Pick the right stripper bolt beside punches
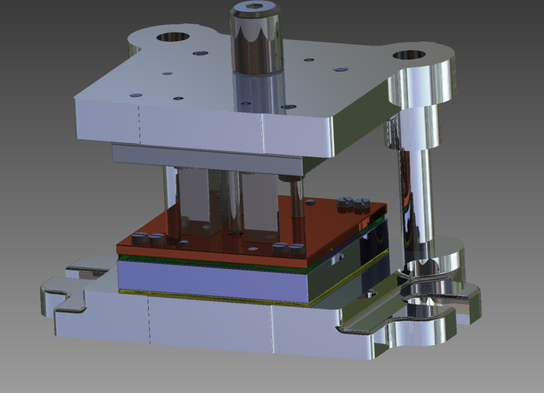 pos(296,212)
